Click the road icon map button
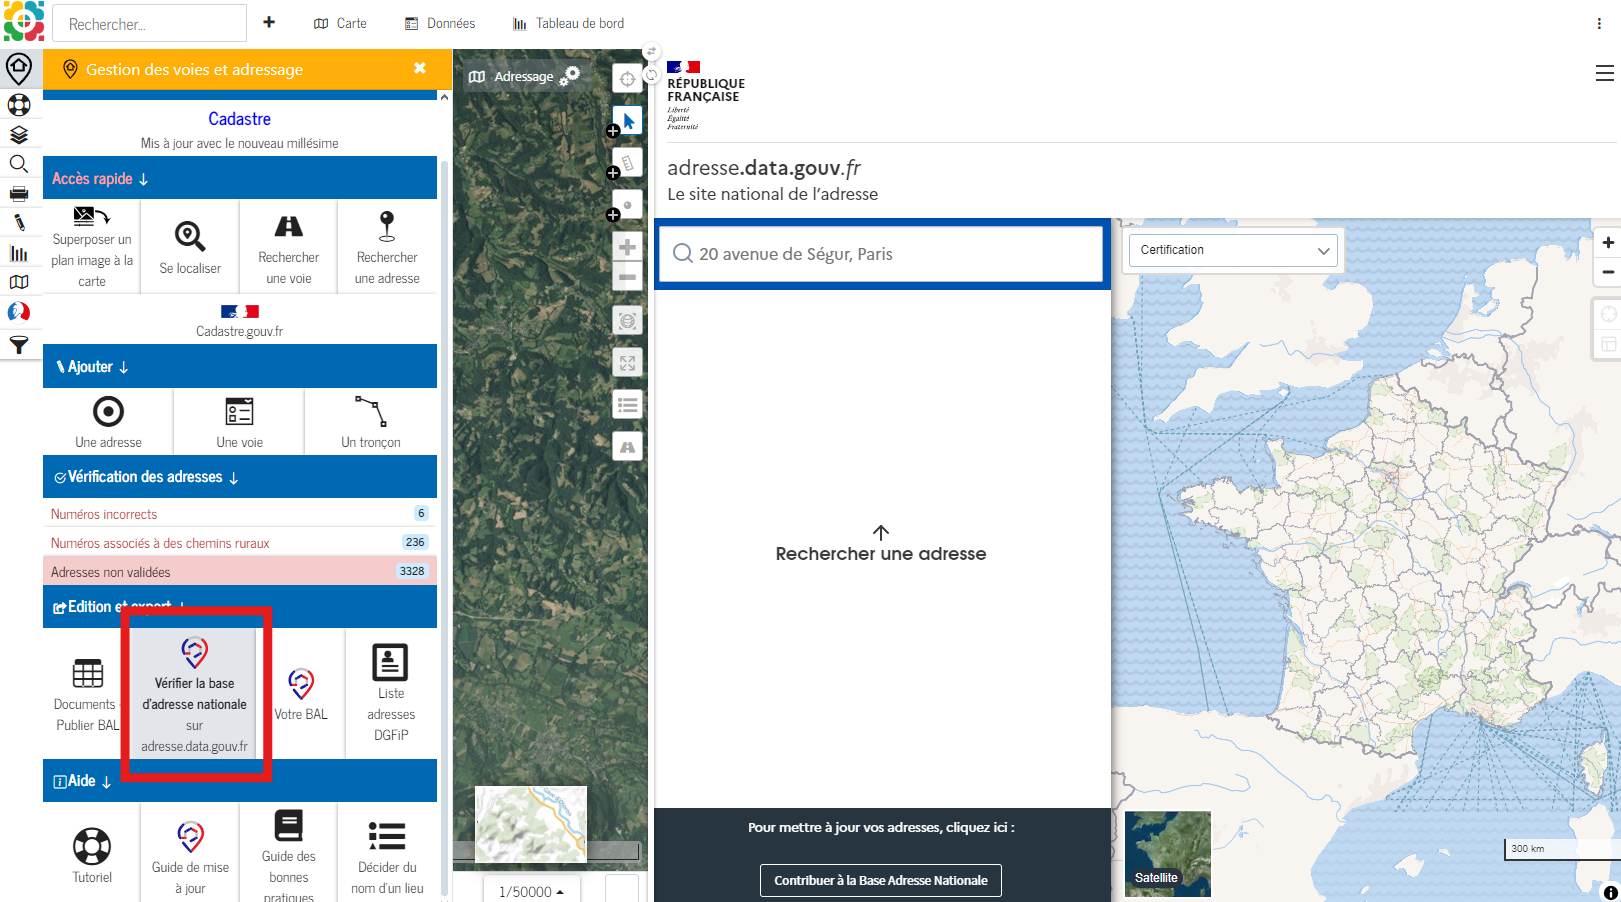Viewport: 1621px width, 902px height. (x=627, y=447)
